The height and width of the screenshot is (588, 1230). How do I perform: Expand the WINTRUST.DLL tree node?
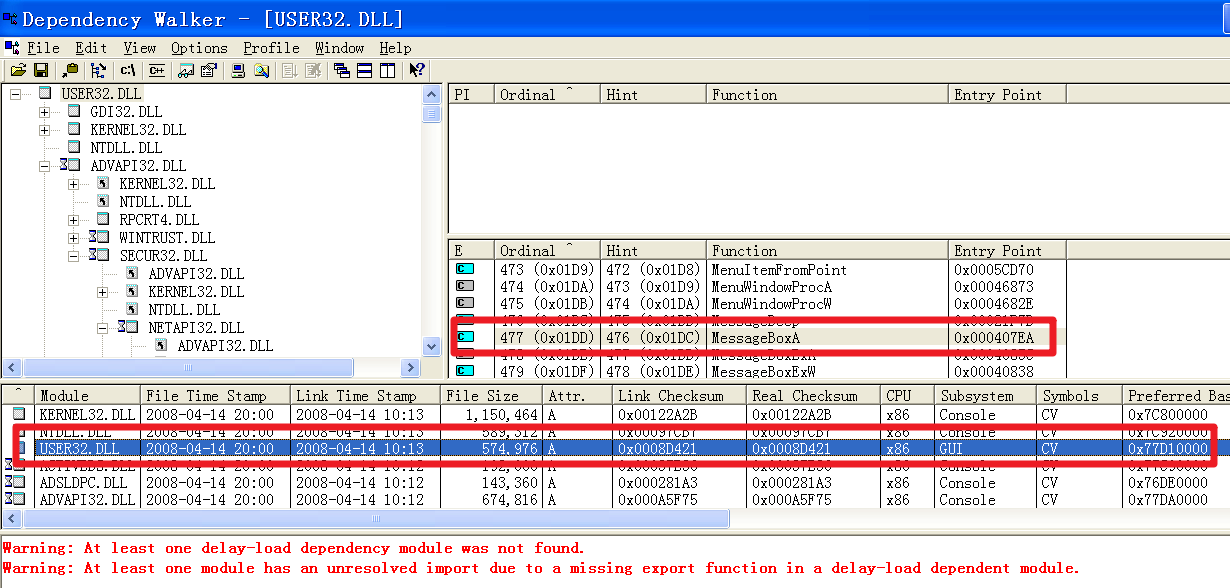(x=73, y=237)
